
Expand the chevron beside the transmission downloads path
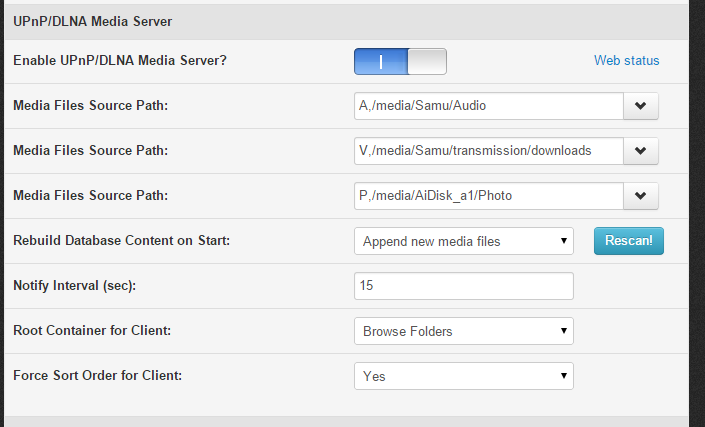coord(641,150)
